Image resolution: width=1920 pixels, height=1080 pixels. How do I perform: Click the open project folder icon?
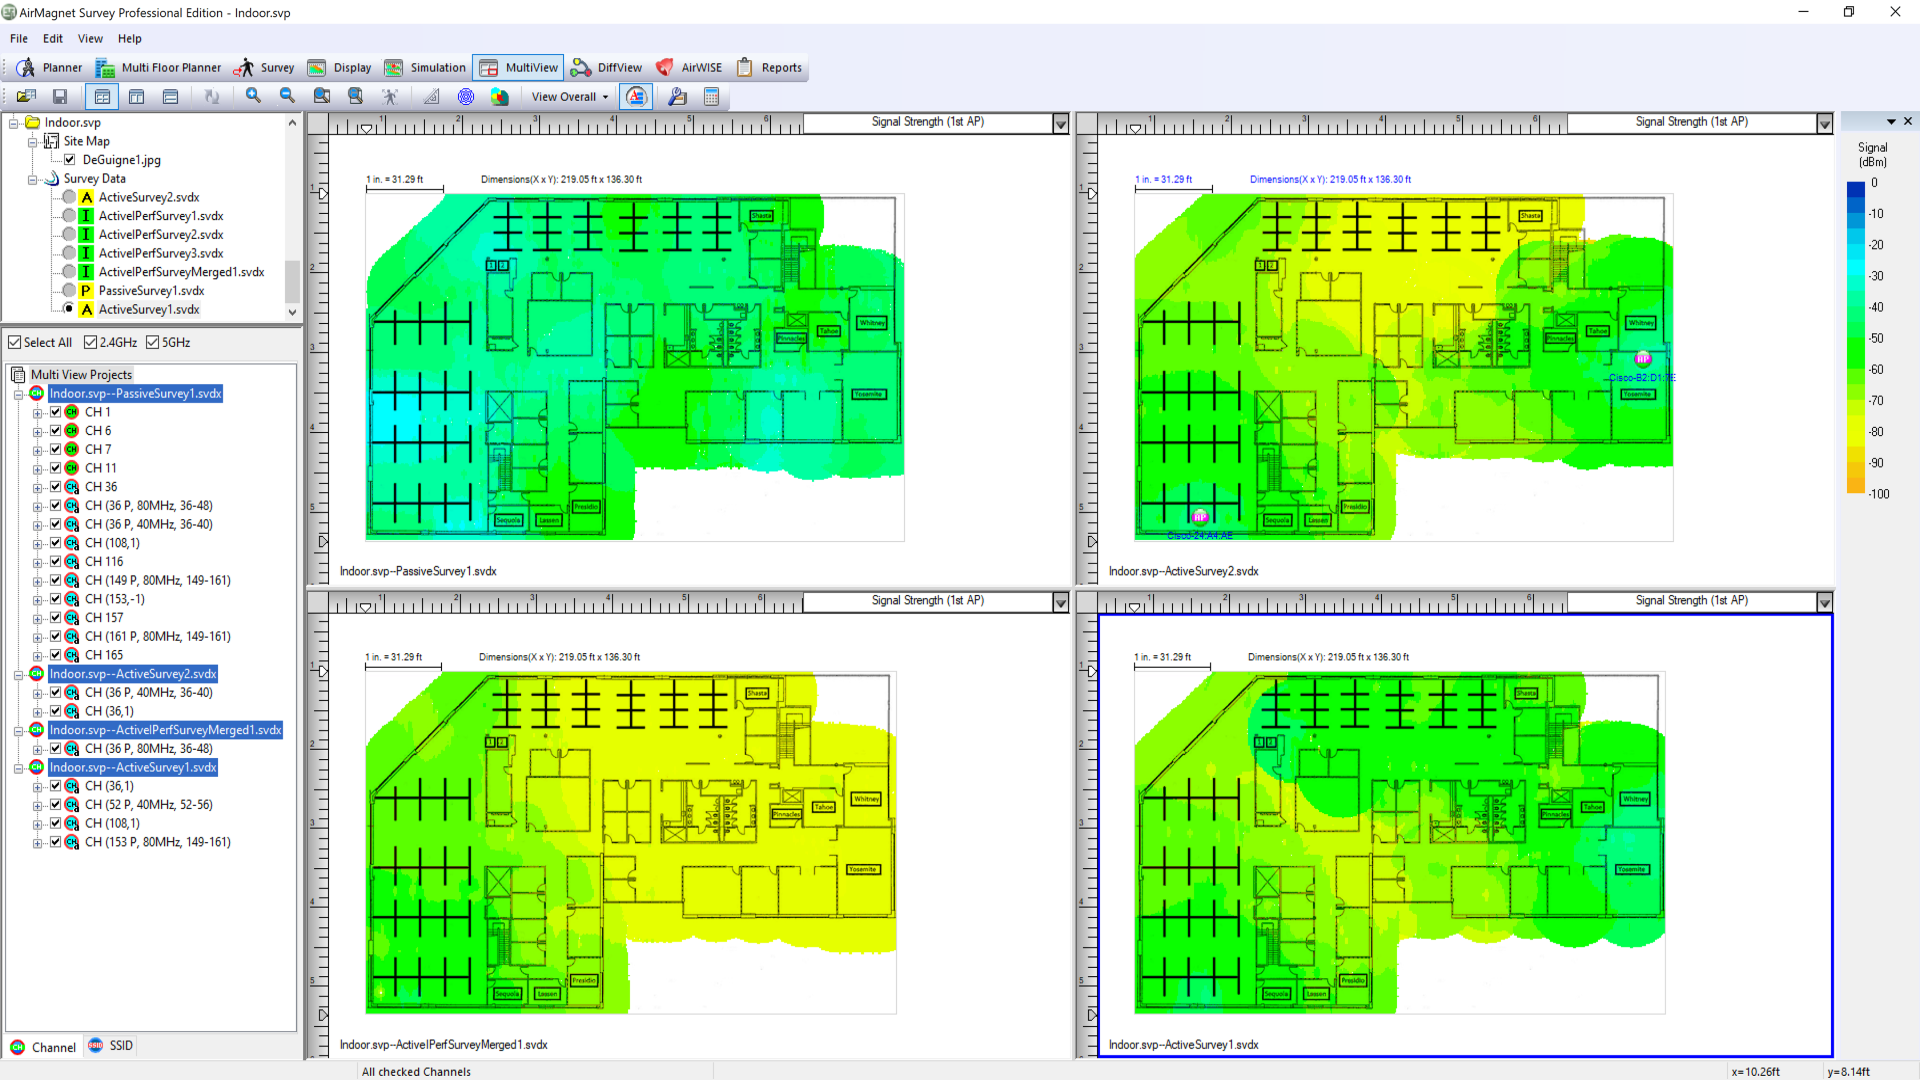tap(26, 97)
